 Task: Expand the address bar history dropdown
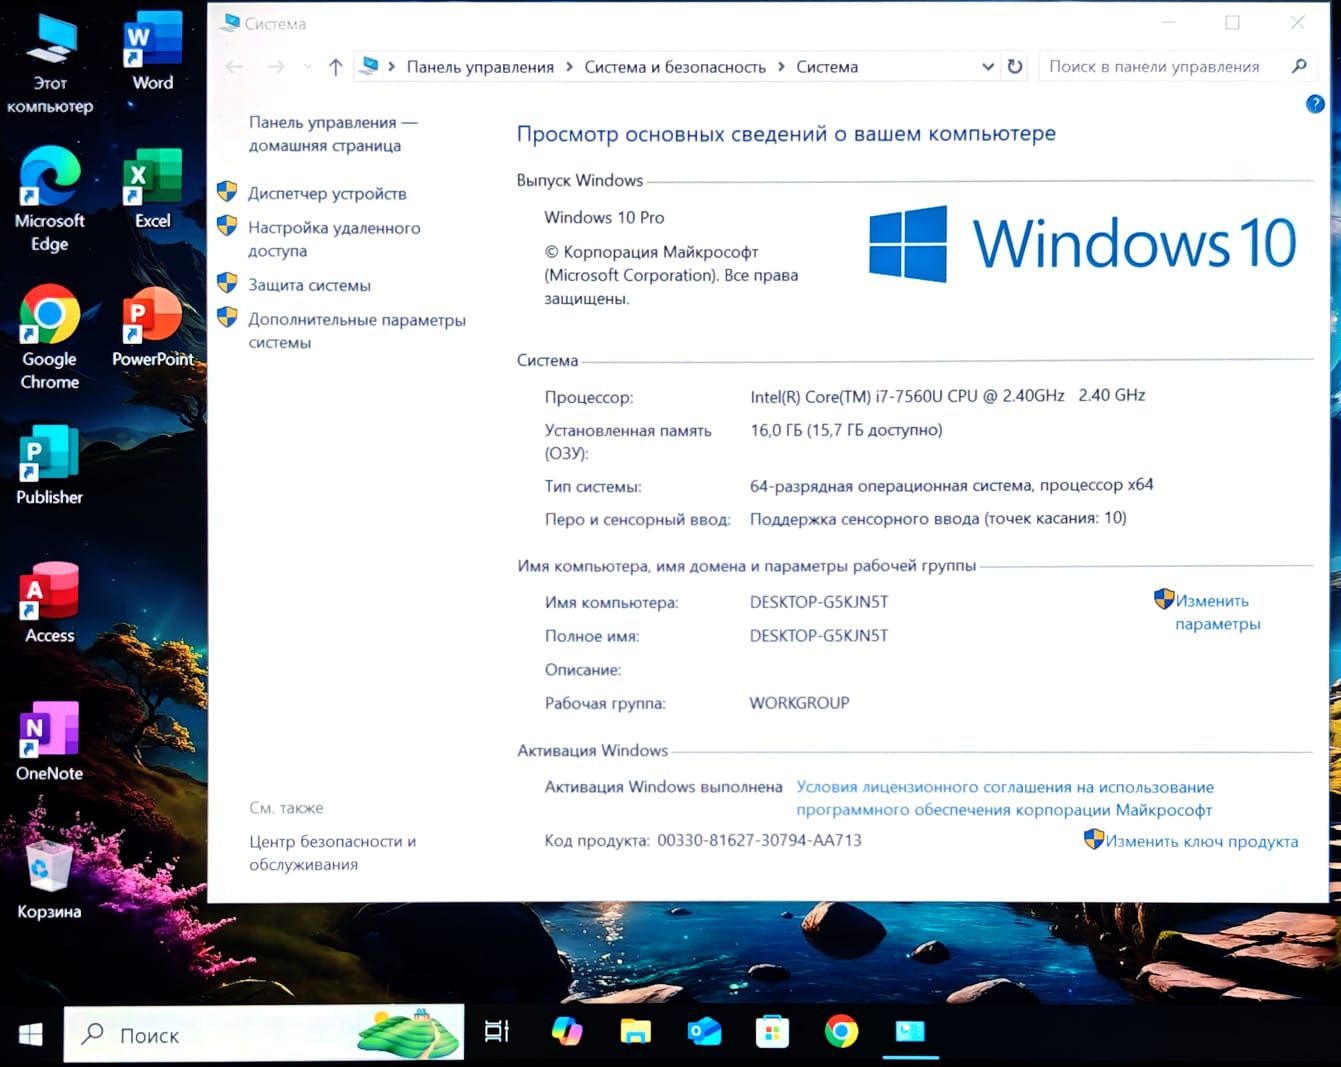click(988, 67)
